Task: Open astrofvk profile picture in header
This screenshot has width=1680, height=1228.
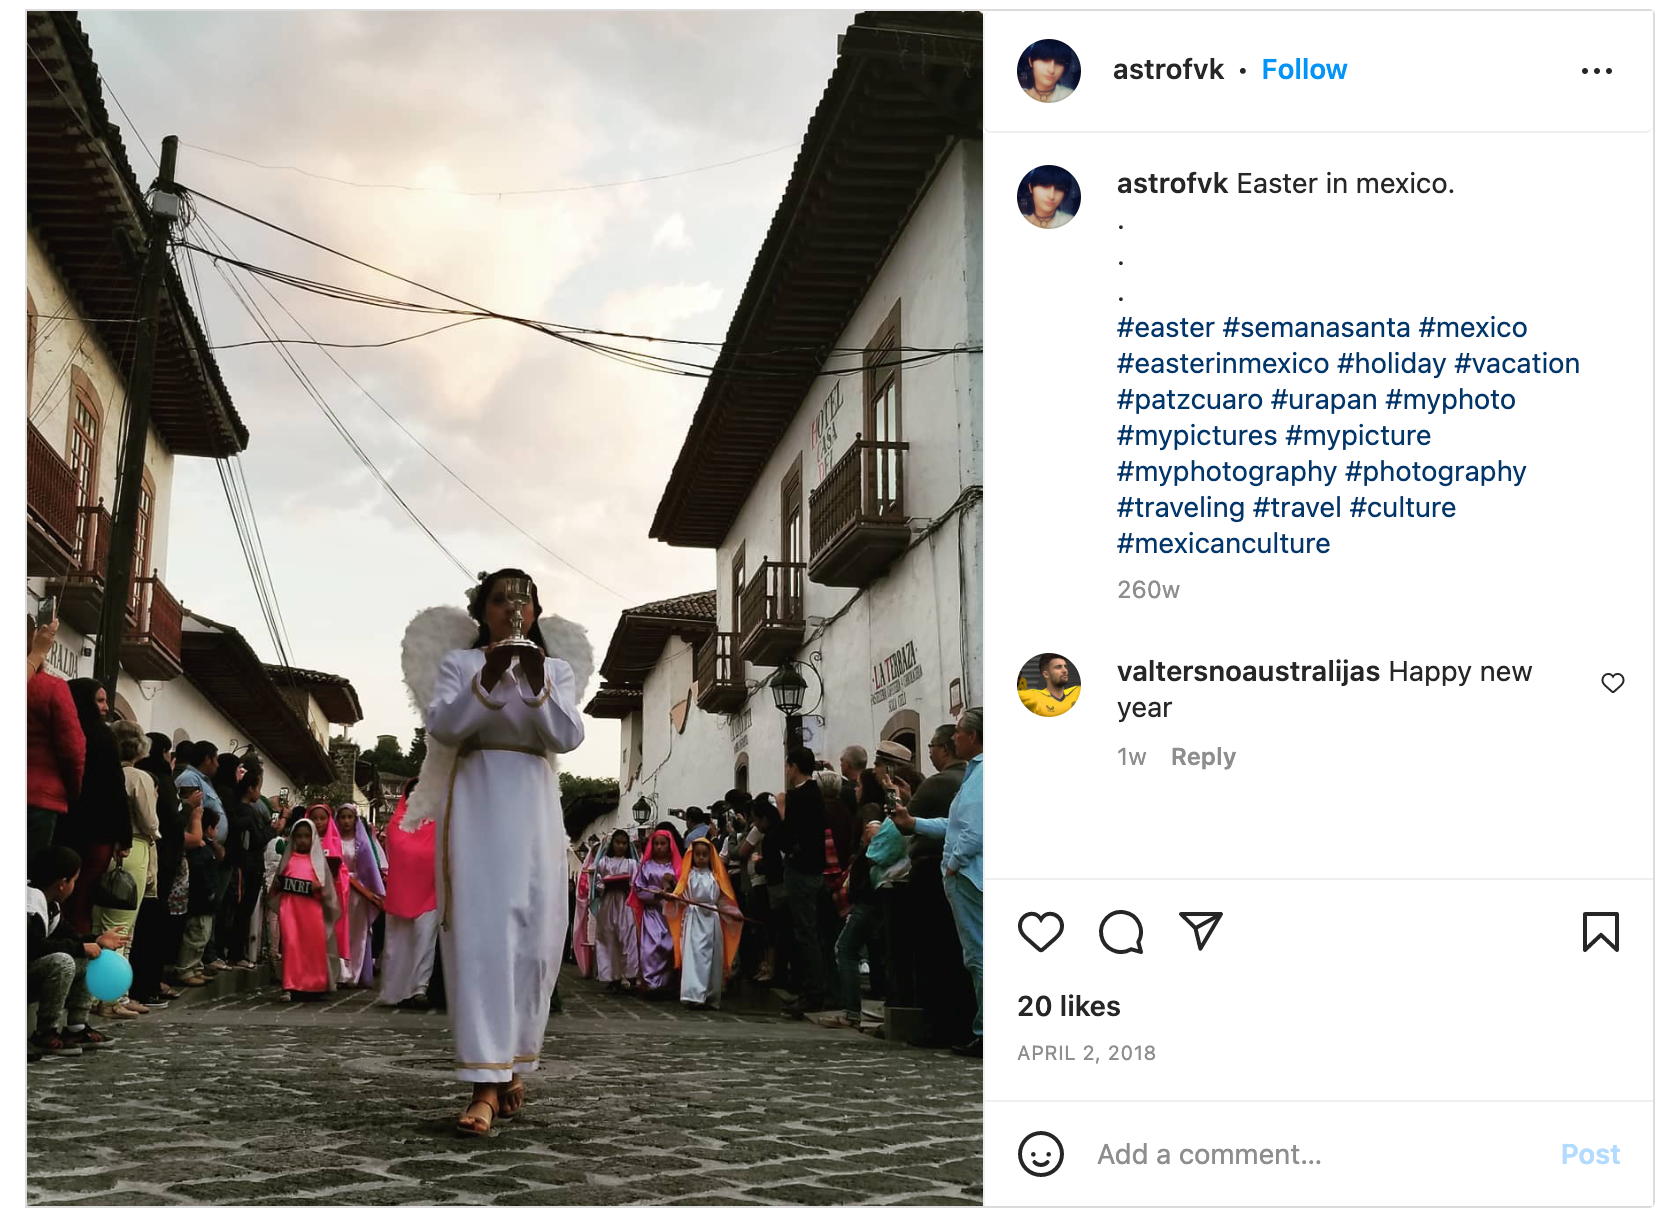Action: (1049, 71)
